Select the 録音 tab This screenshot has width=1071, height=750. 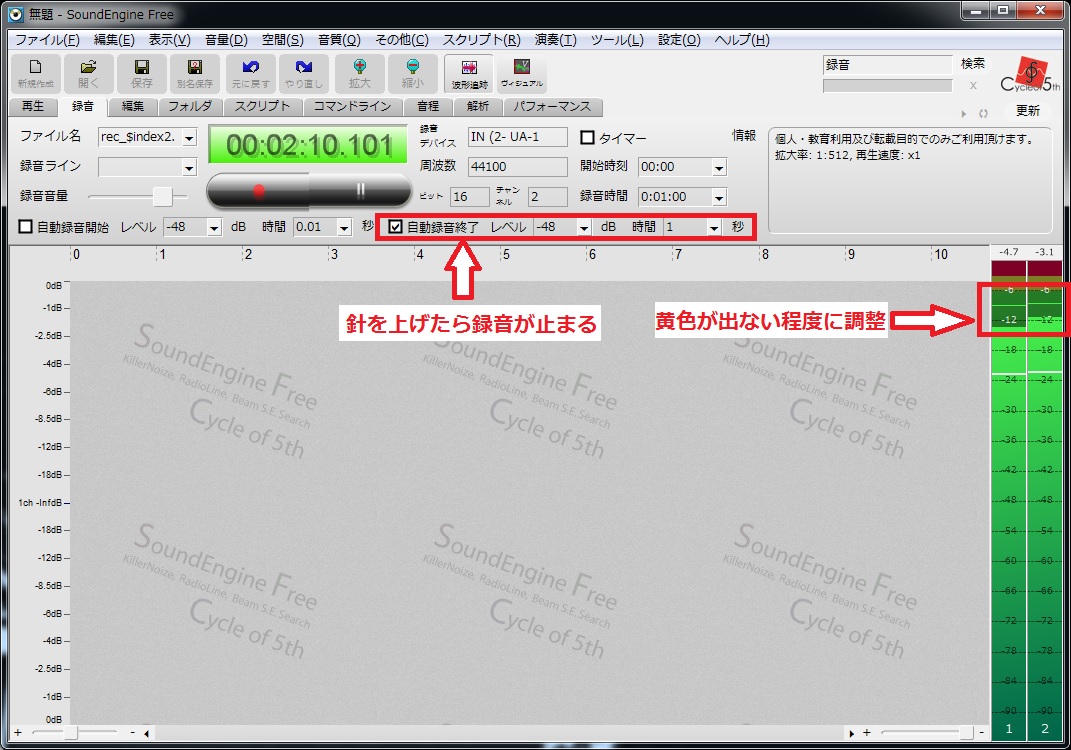tap(83, 106)
